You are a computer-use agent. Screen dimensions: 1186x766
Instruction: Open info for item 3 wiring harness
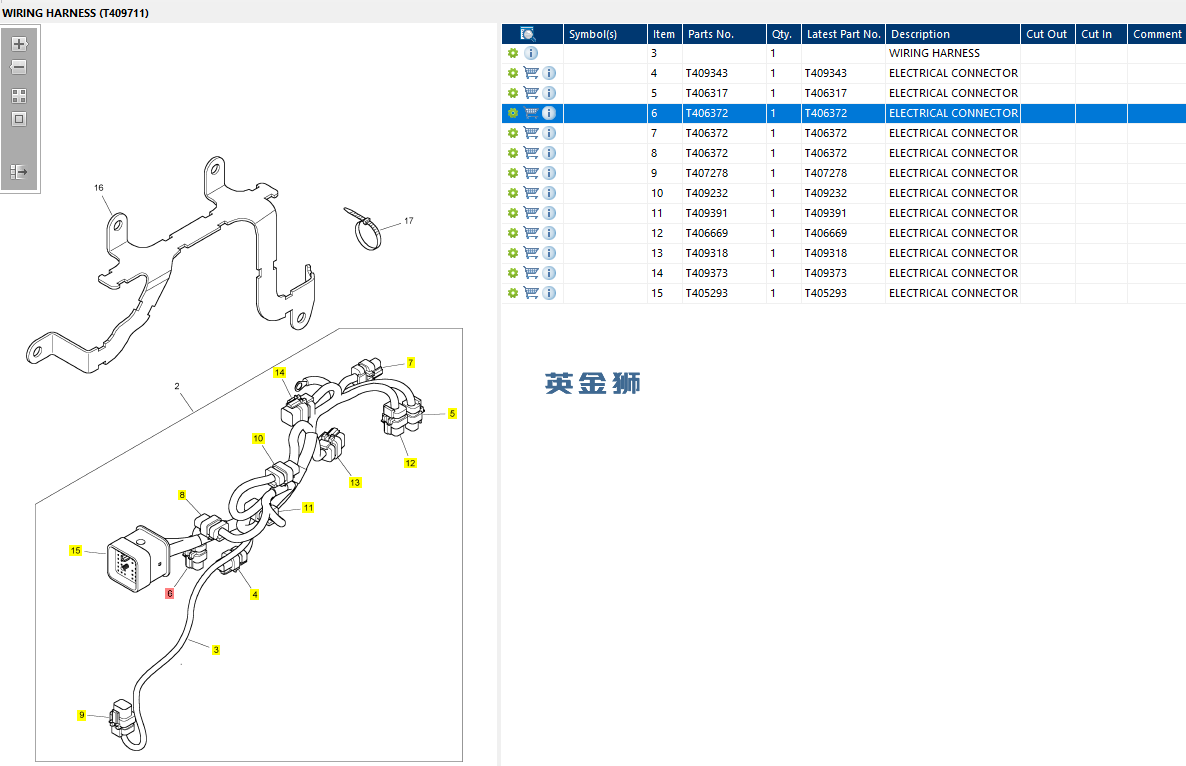tap(531, 53)
